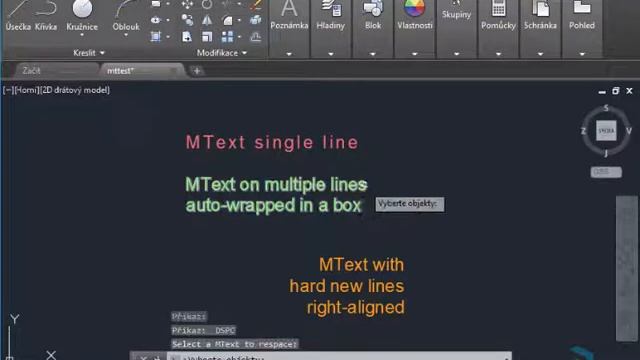Open the Hladiny layers panel

pyautogui.click(x=331, y=16)
